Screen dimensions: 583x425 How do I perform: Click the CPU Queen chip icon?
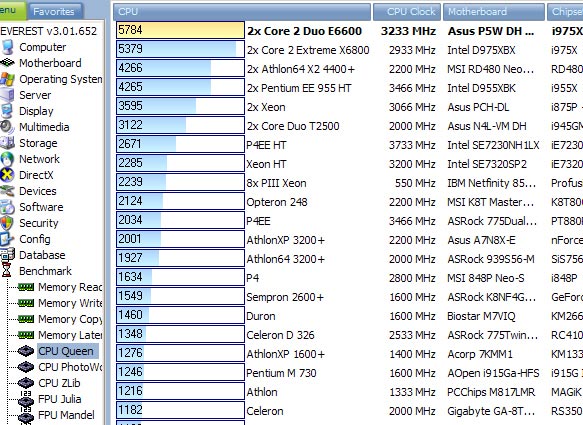point(26,351)
